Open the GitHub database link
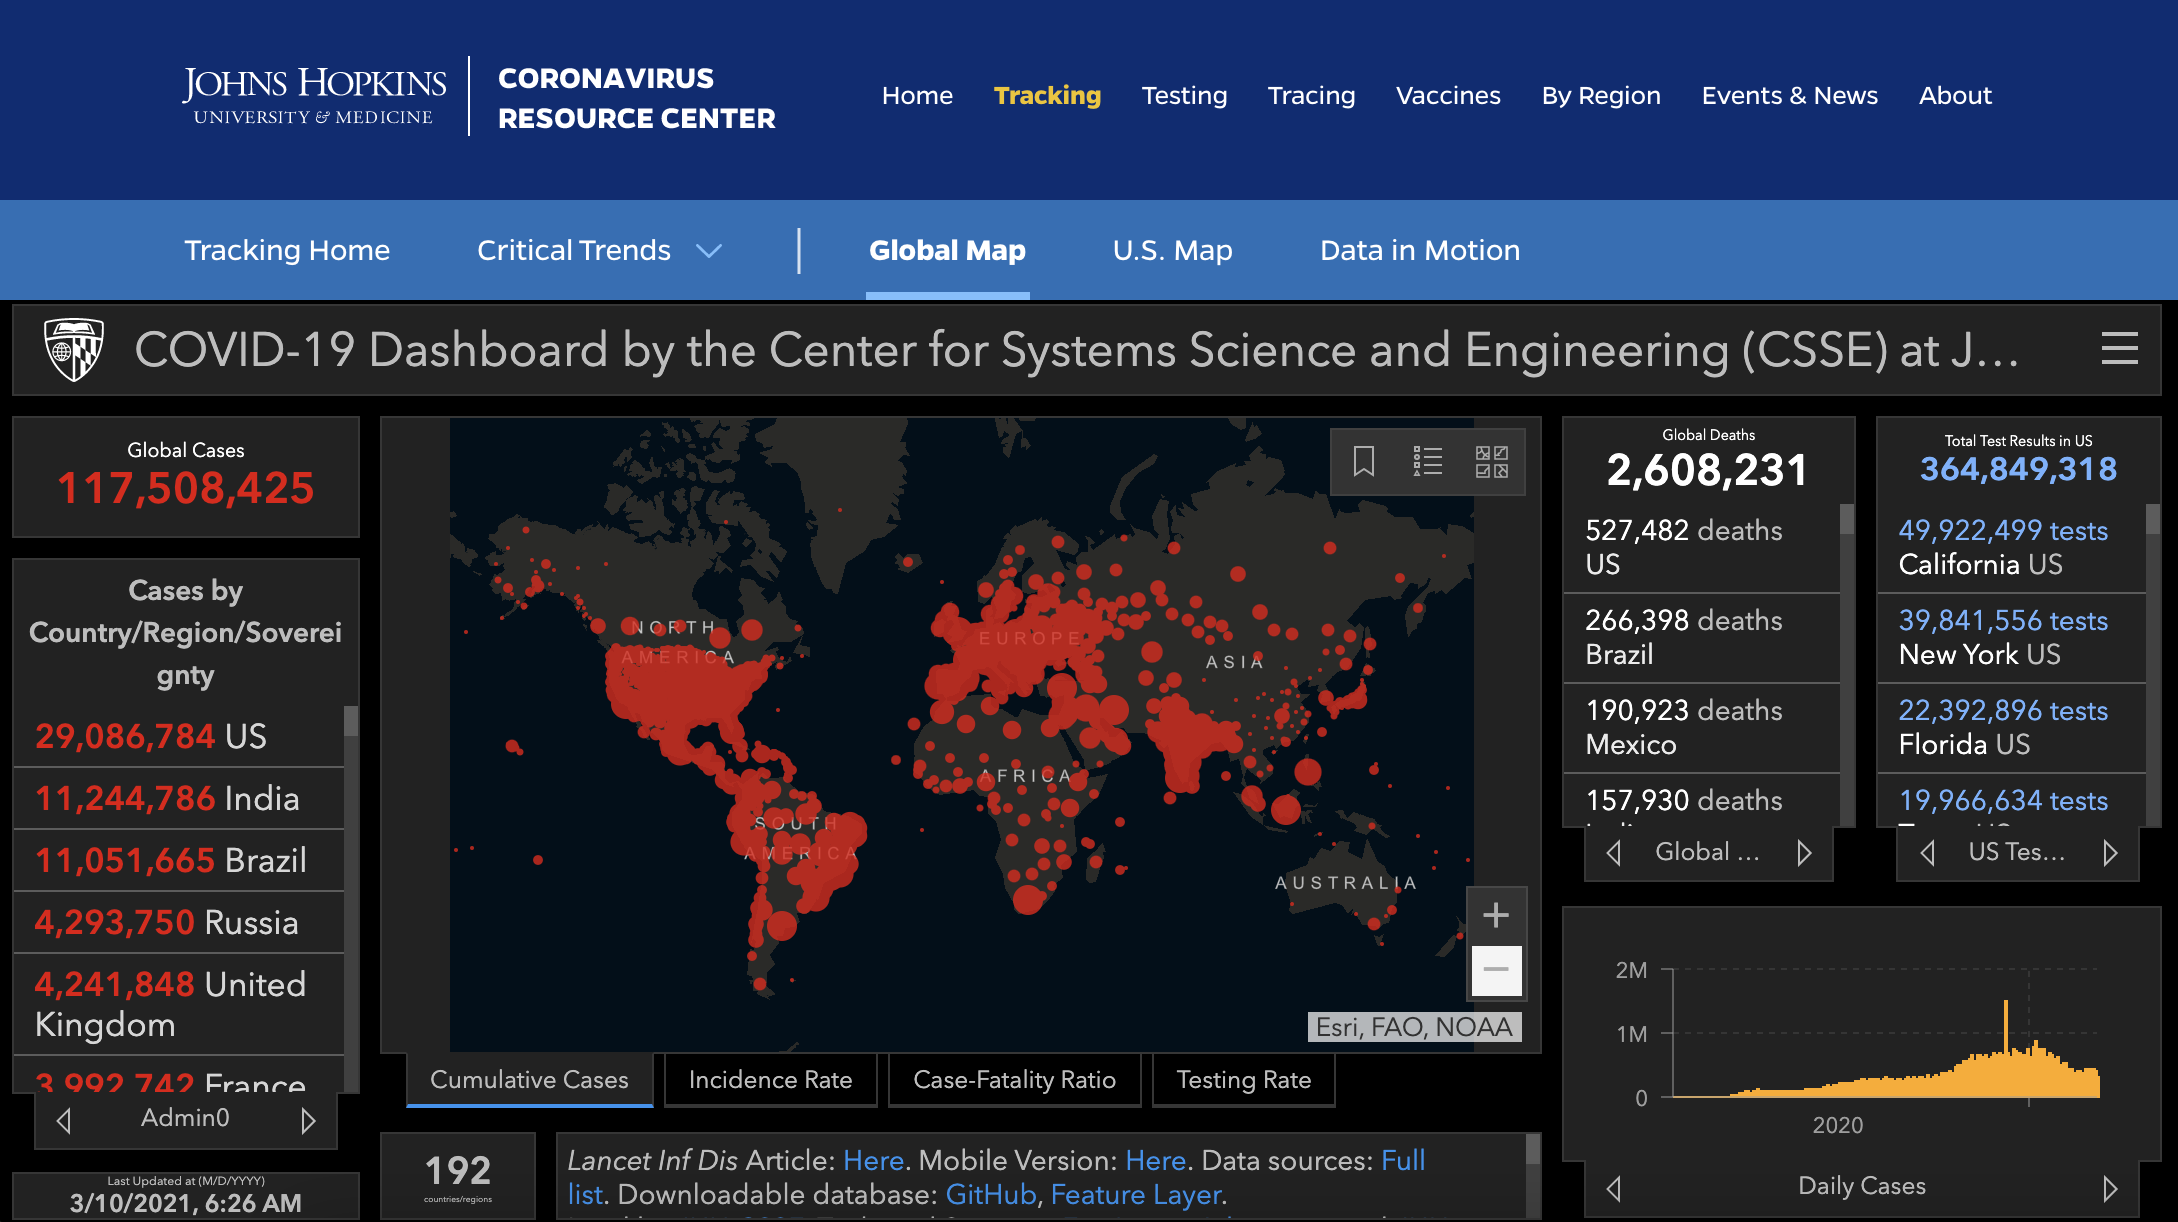Image resolution: width=2178 pixels, height=1222 pixels. [990, 1195]
